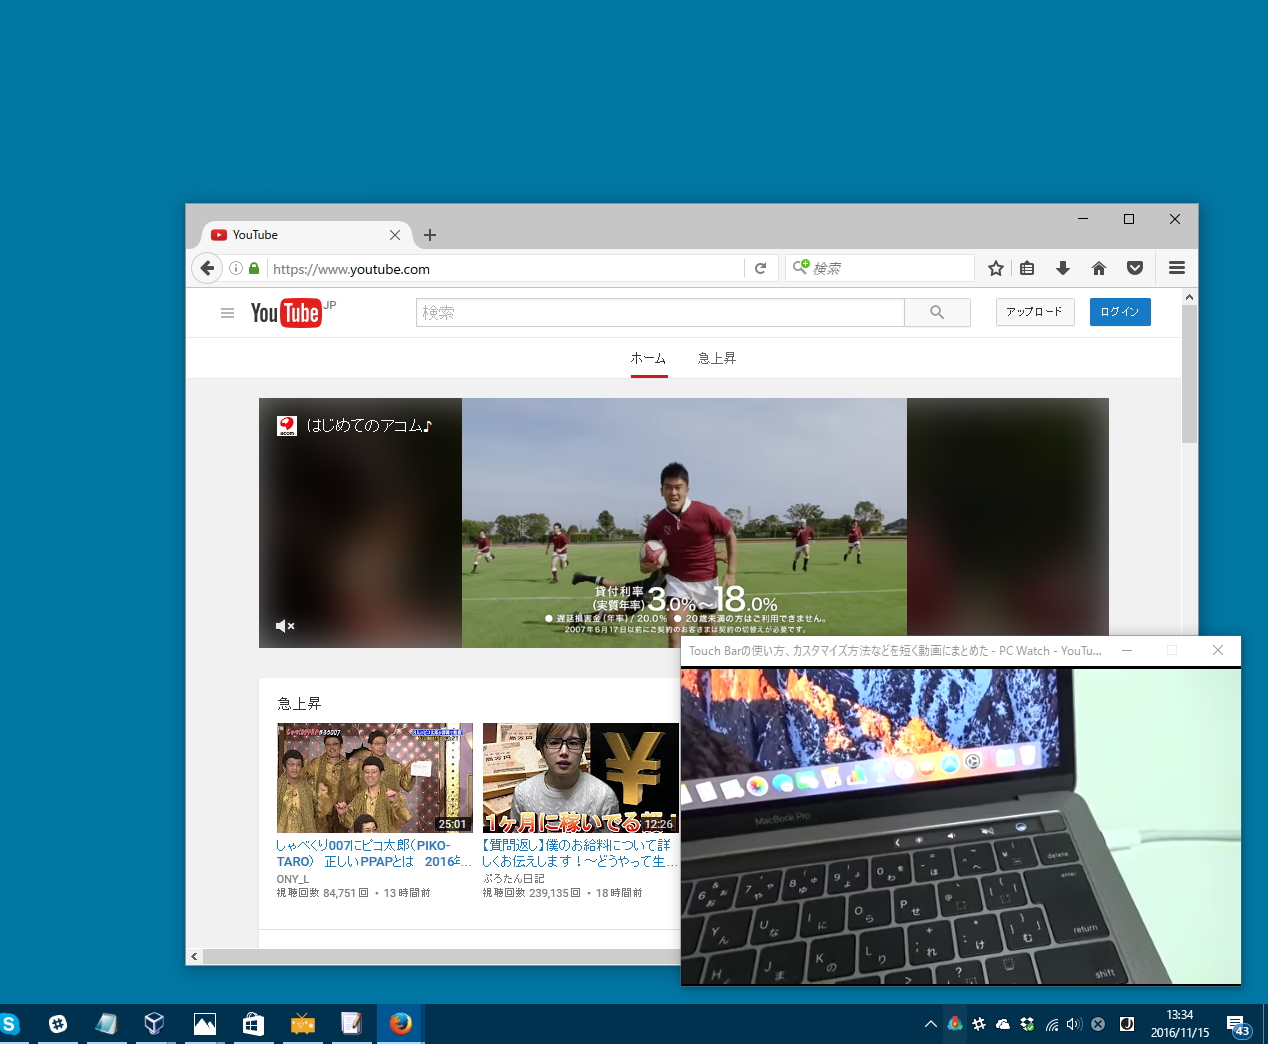
Task: Launch Skype from the taskbar
Action: (11, 1023)
